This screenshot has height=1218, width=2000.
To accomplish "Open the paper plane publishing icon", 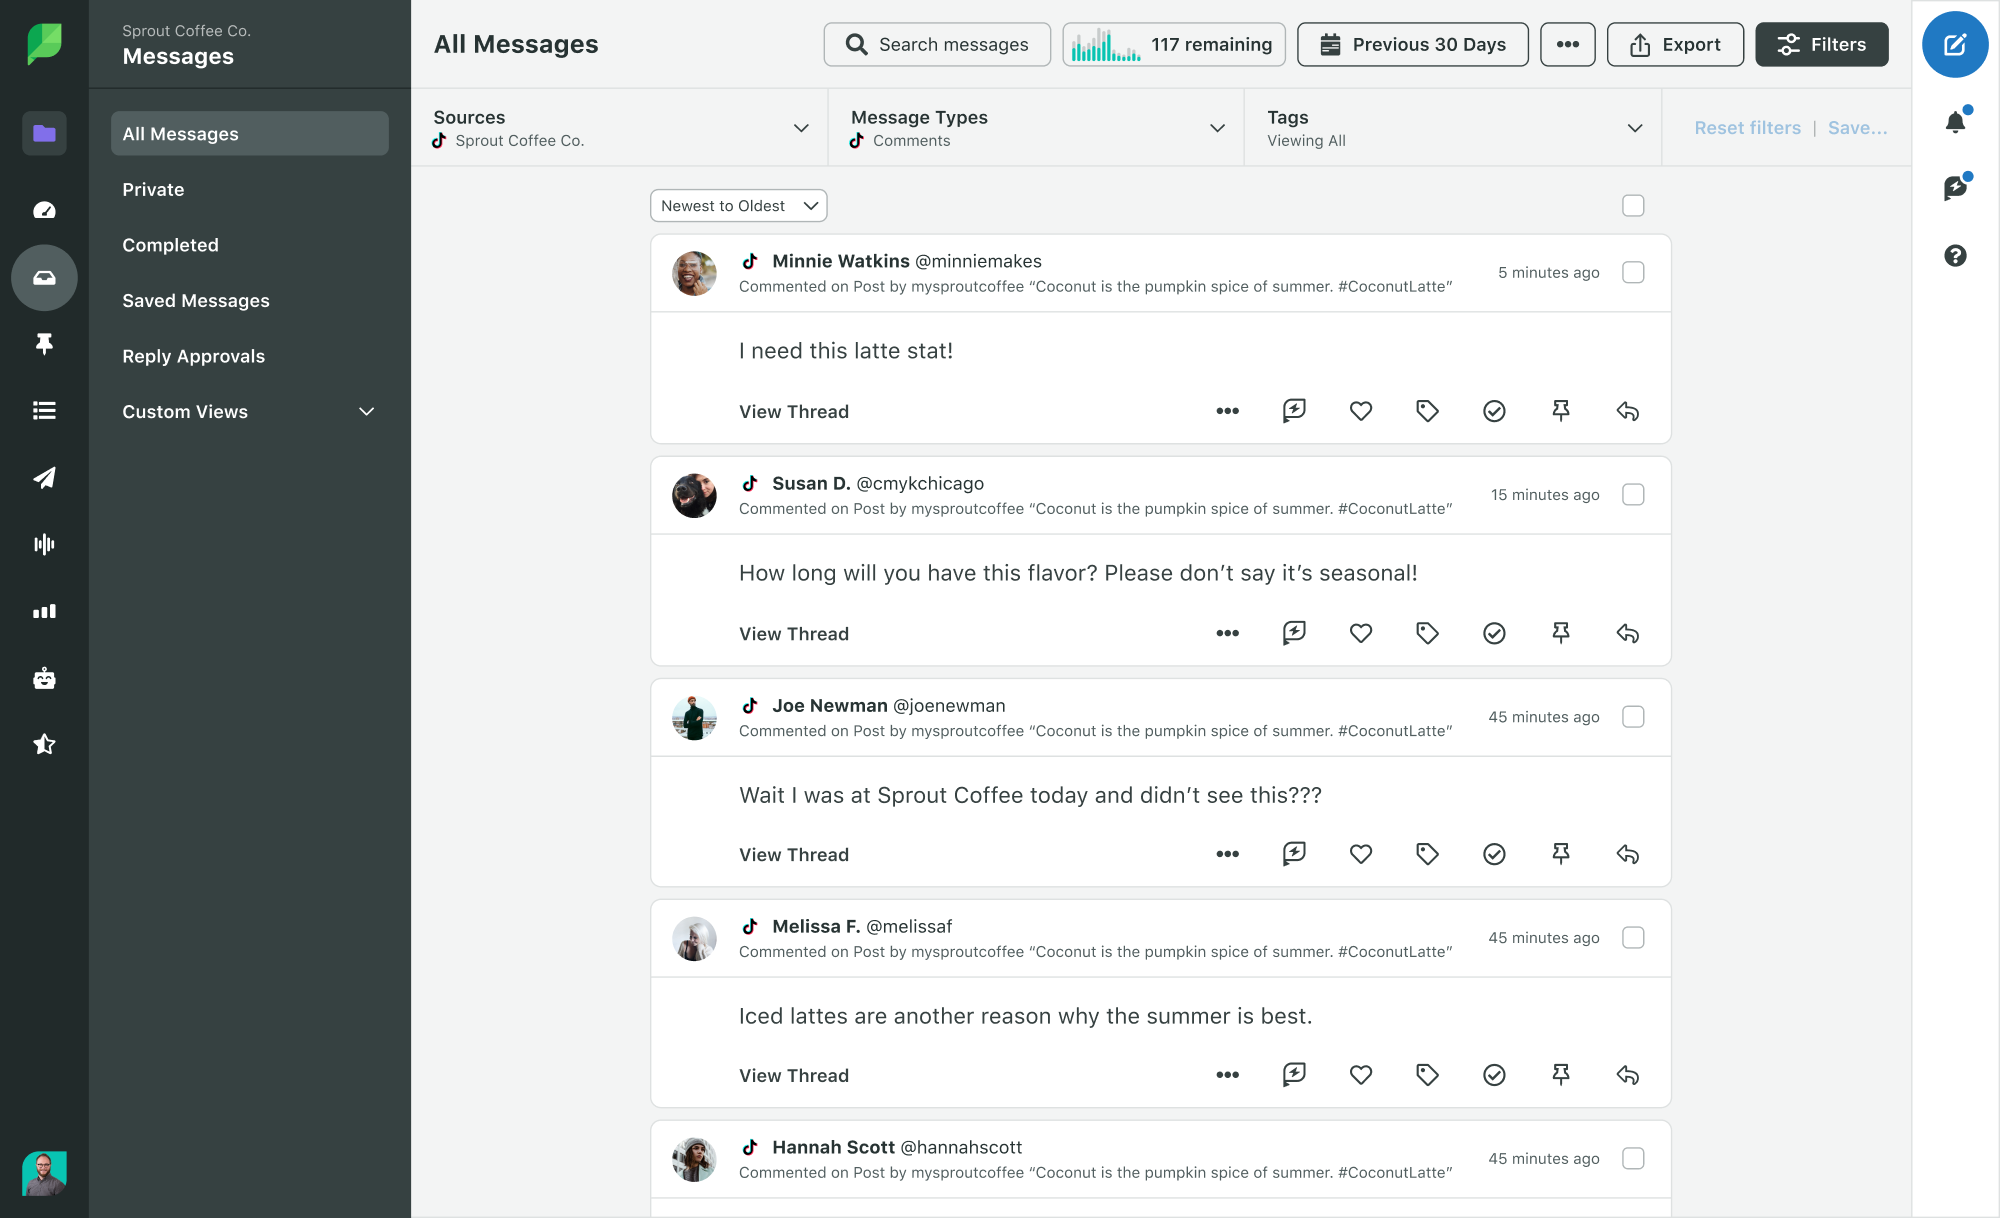I will click(44, 478).
